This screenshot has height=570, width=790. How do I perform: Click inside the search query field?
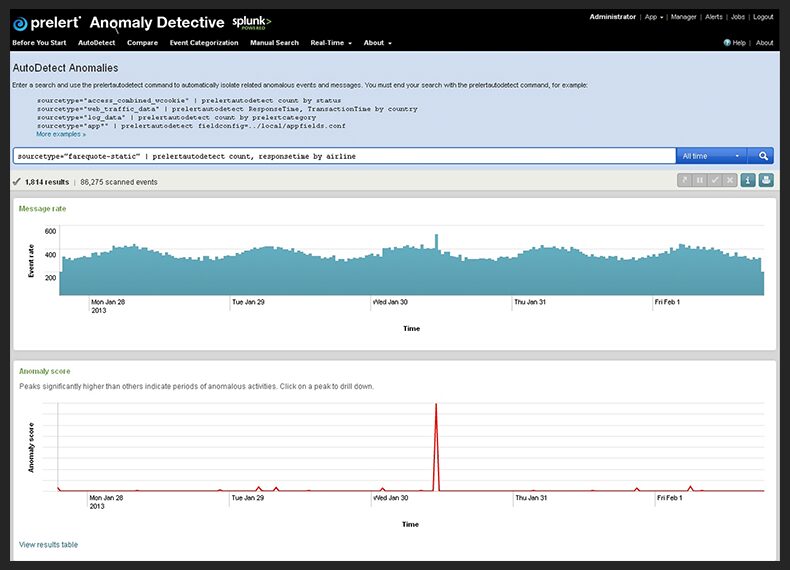(344, 156)
